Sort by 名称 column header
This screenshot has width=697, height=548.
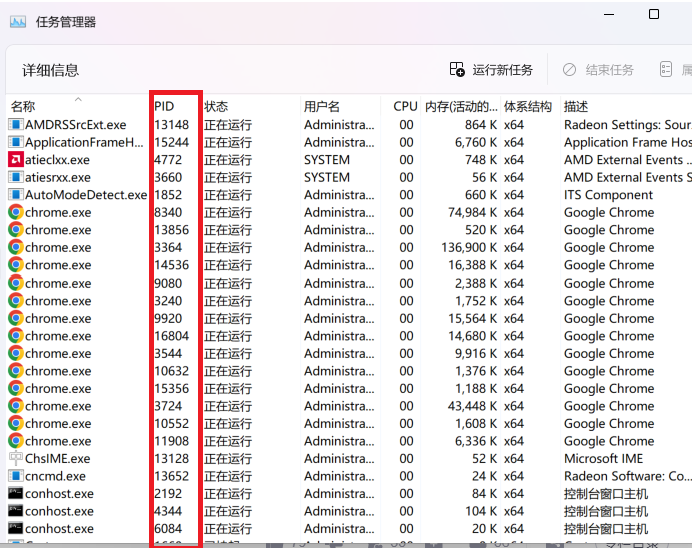click(23, 106)
